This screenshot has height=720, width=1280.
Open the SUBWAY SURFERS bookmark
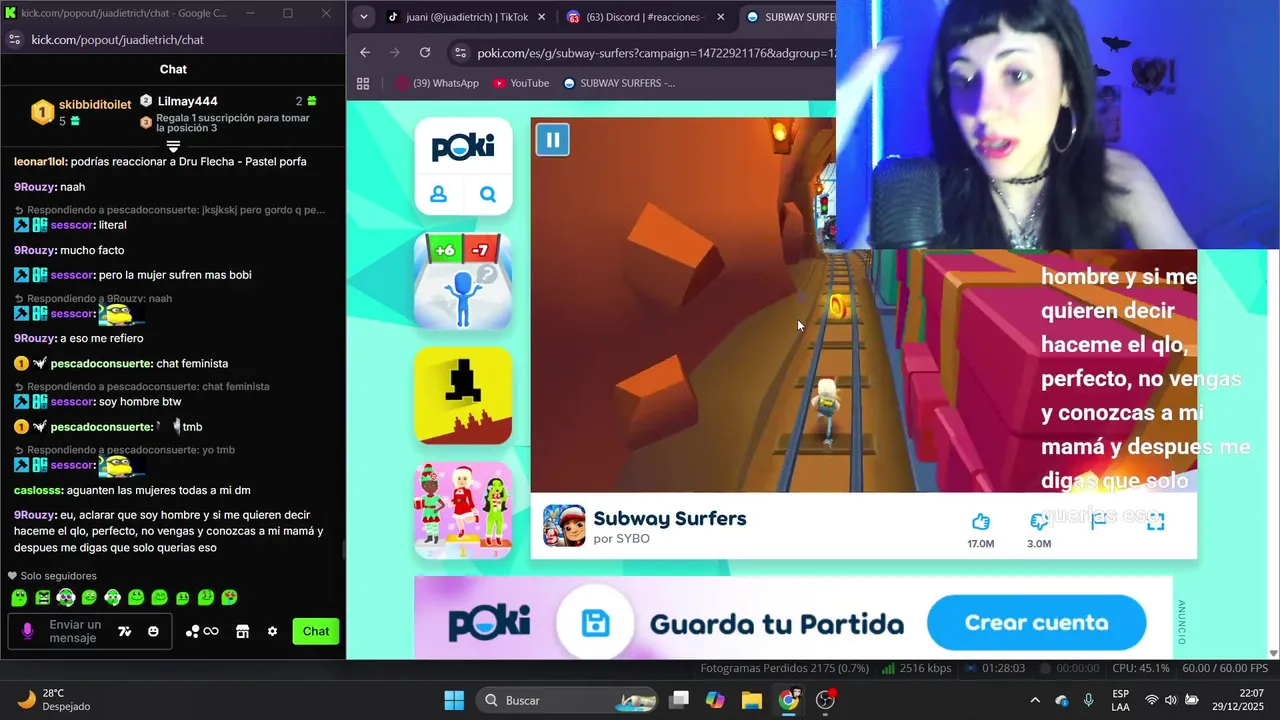point(619,83)
